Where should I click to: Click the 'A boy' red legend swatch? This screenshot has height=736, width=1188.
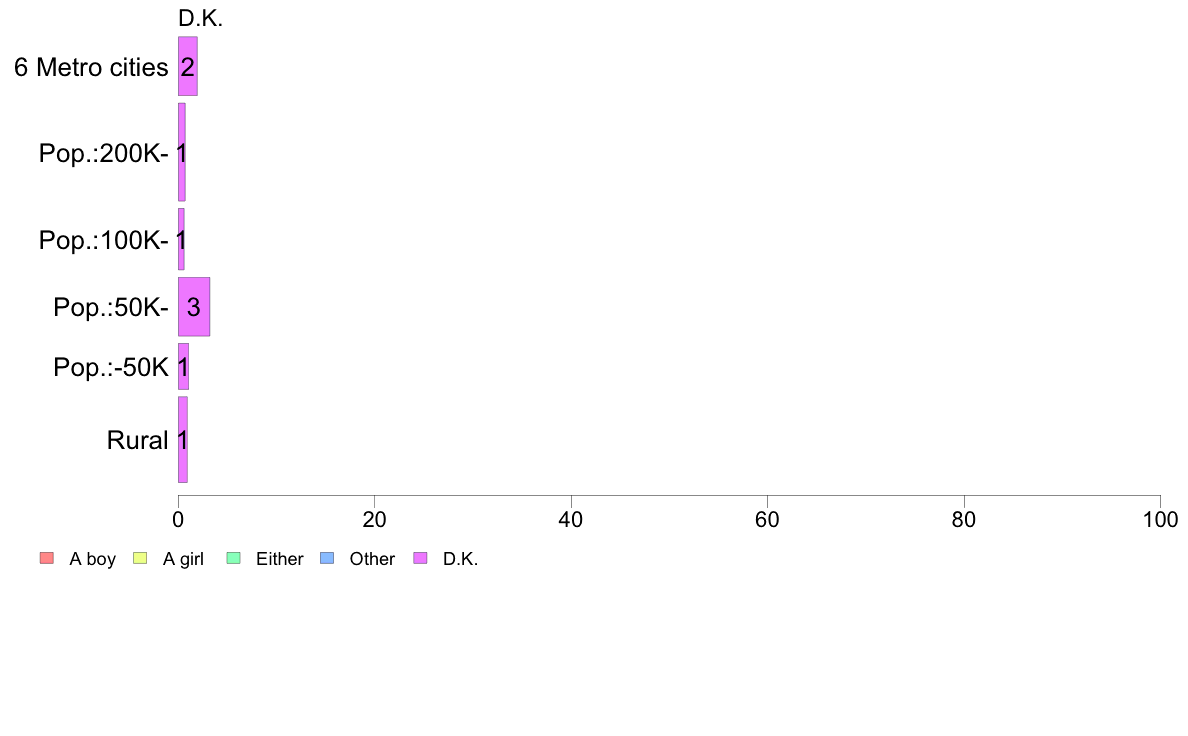coord(47,559)
